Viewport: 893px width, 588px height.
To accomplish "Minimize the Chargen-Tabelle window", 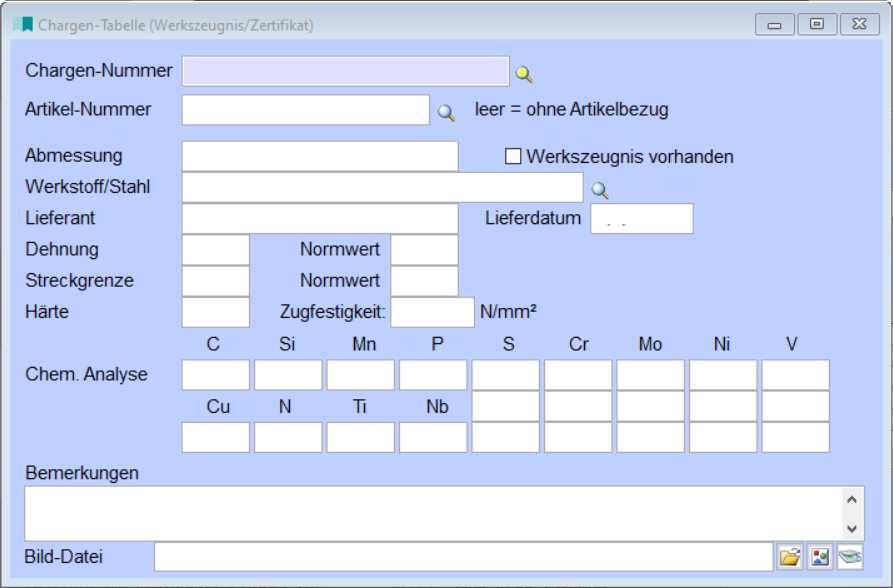I will (x=774, y=25).
